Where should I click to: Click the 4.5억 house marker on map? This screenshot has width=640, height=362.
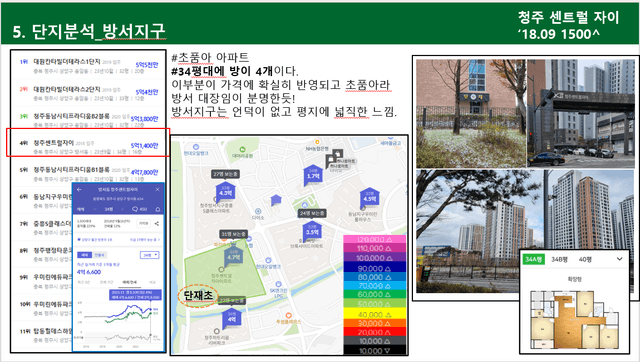pos(369,198)
